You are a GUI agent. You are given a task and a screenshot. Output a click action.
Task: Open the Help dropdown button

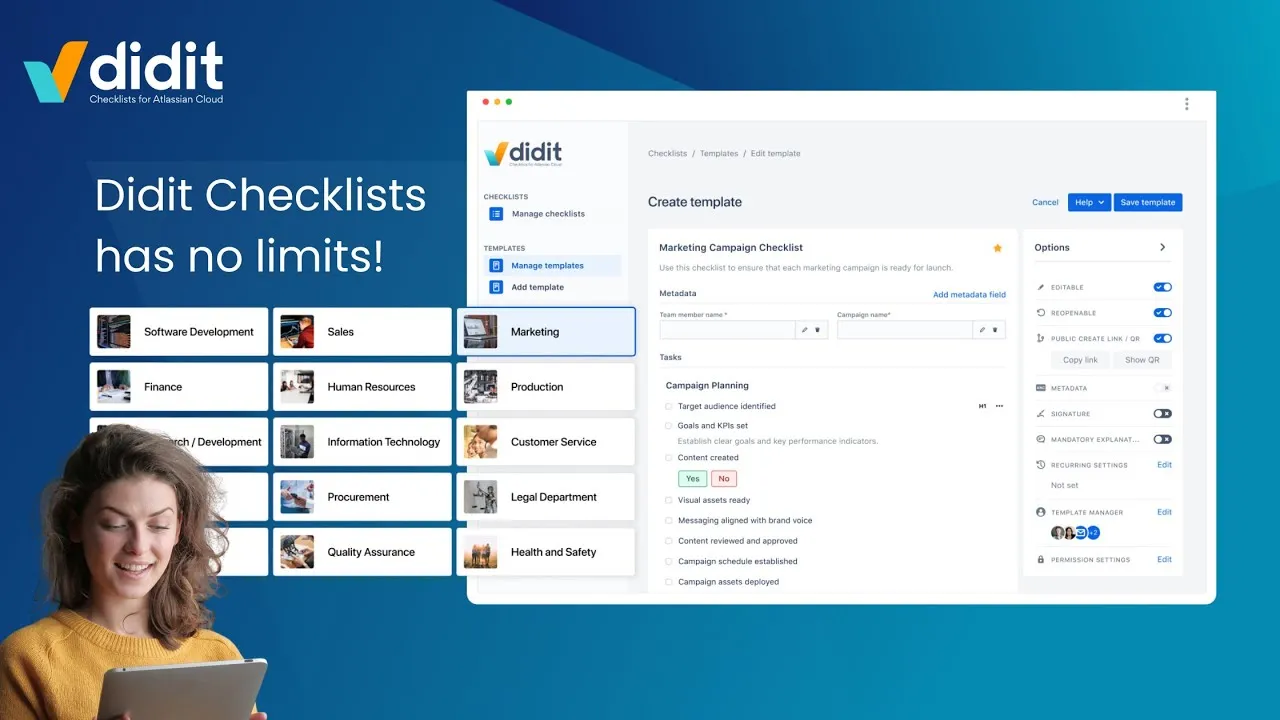tap(1089, 202)
